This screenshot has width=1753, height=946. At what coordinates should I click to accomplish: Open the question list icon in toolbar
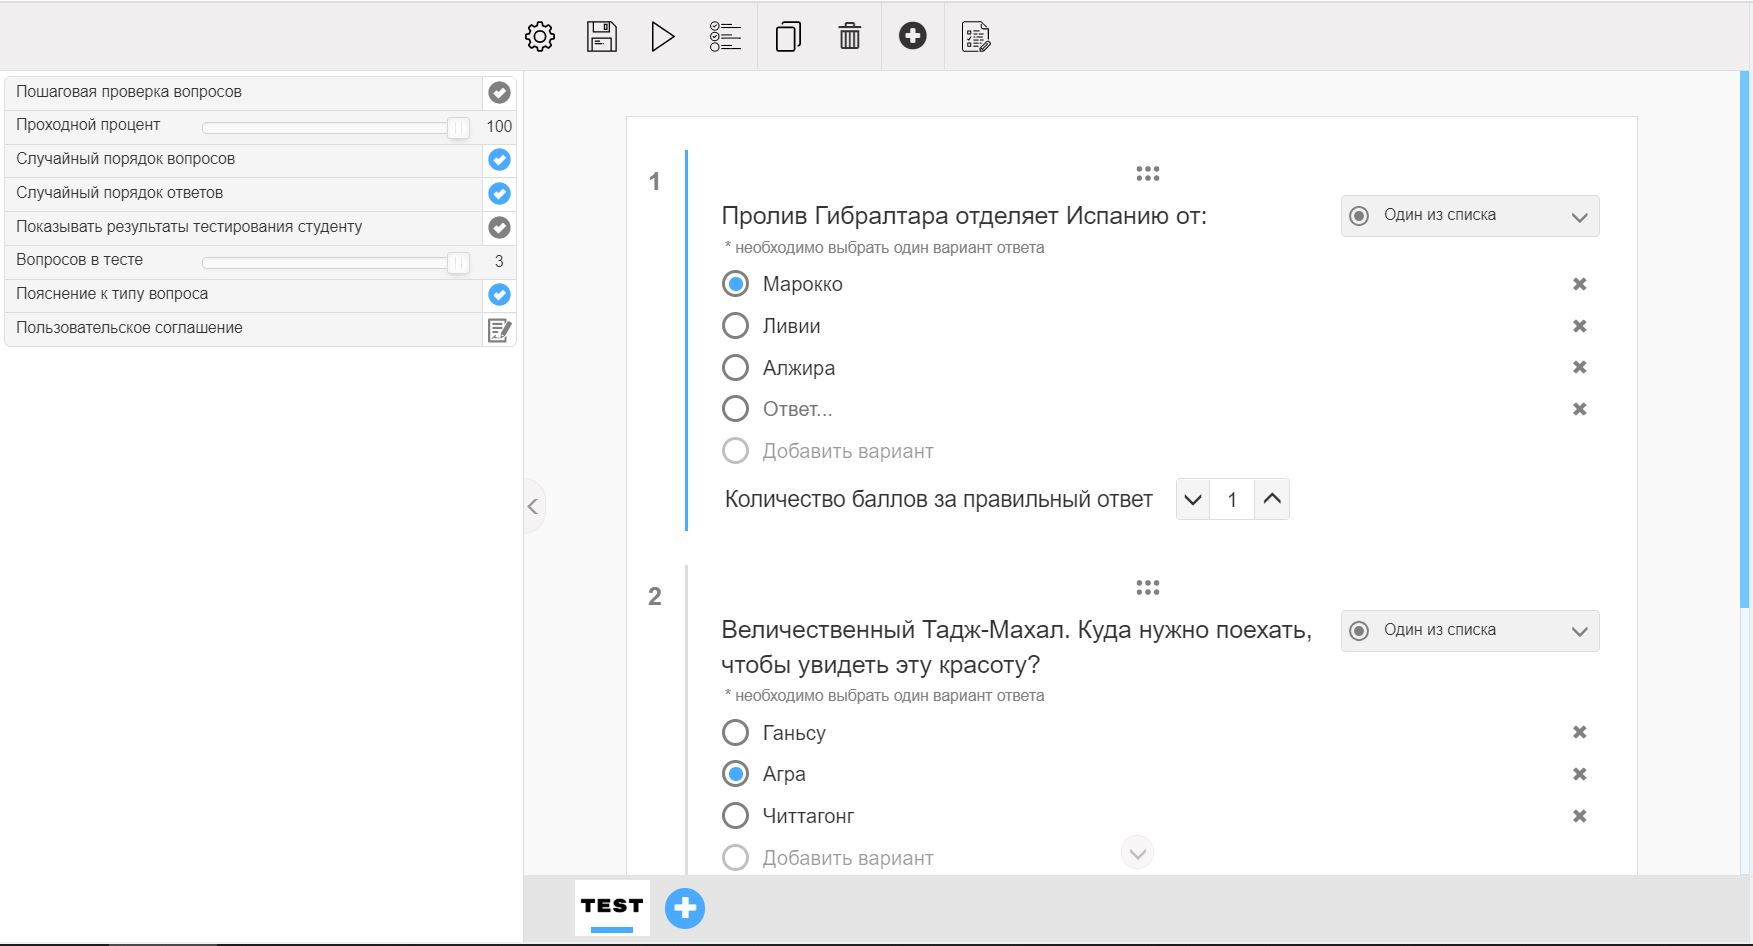click(x=725, y=37)
